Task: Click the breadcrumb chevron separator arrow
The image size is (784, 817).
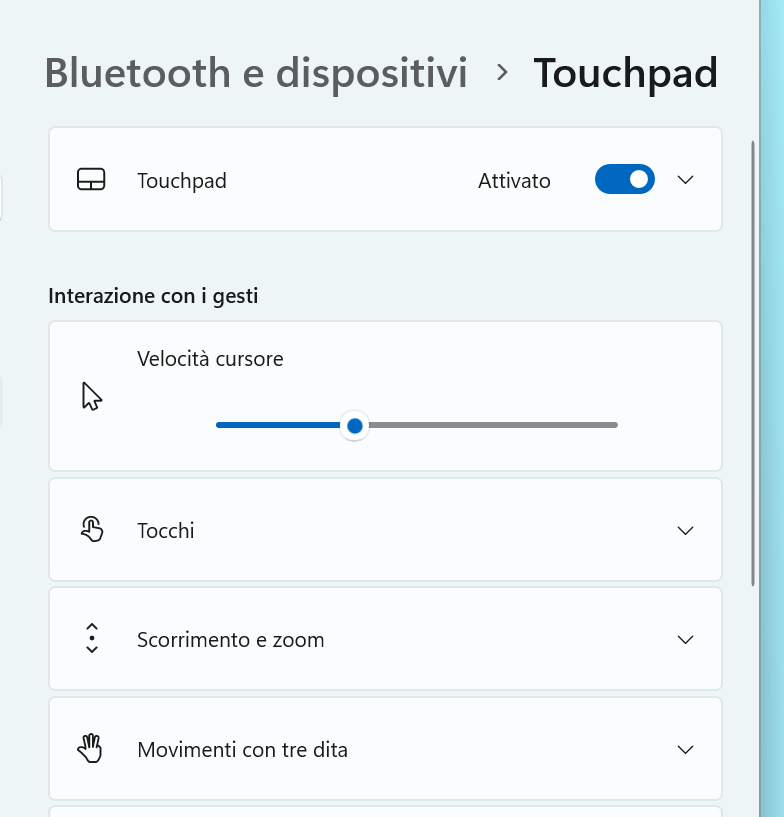Action: click(502, 72)
